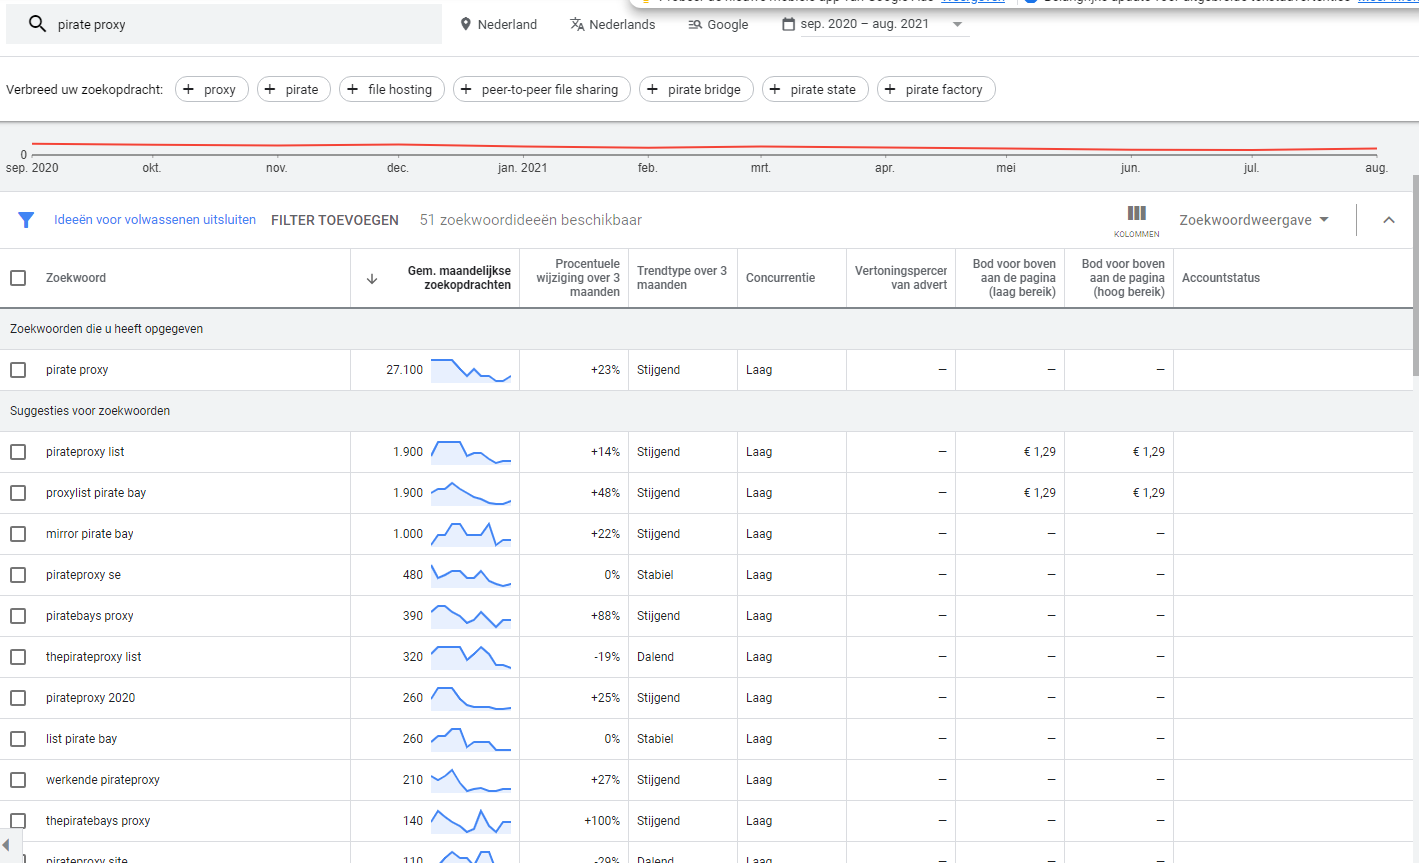Sort by Gem. maandelijkse zoekopdrachten column
Screen dimensions: 1419x863
[x=459, y=278]
